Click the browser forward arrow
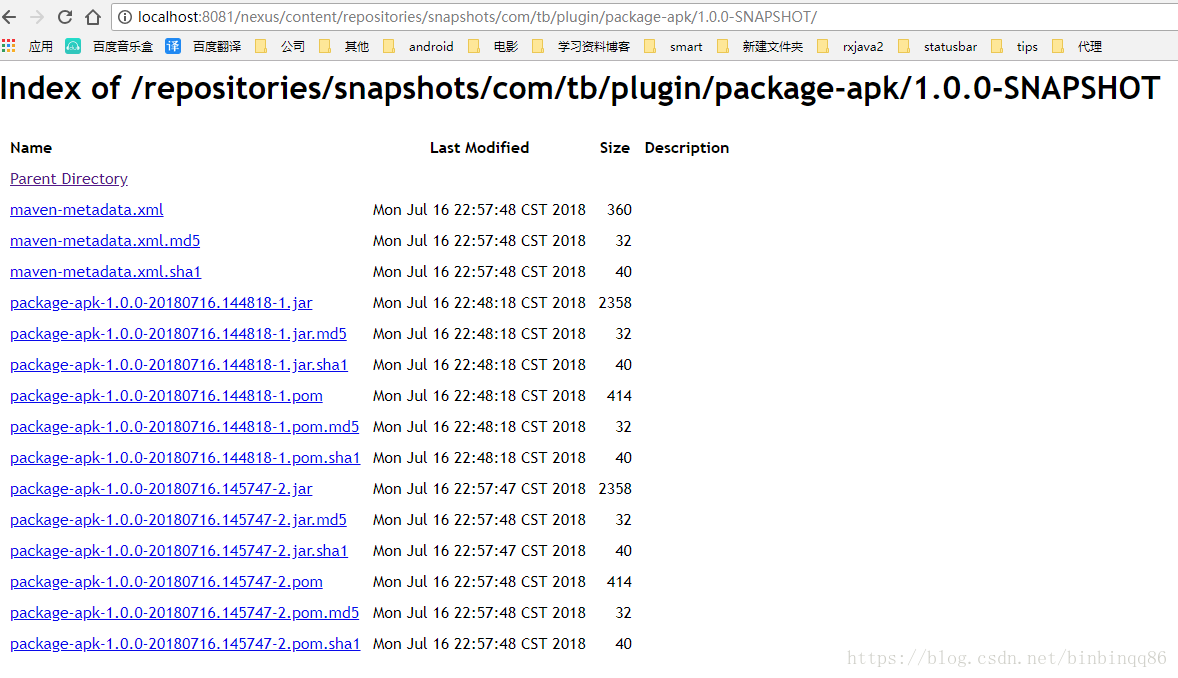Image resolution: width=1178 pixels, height=678 pixels. (x=37, y=17)
